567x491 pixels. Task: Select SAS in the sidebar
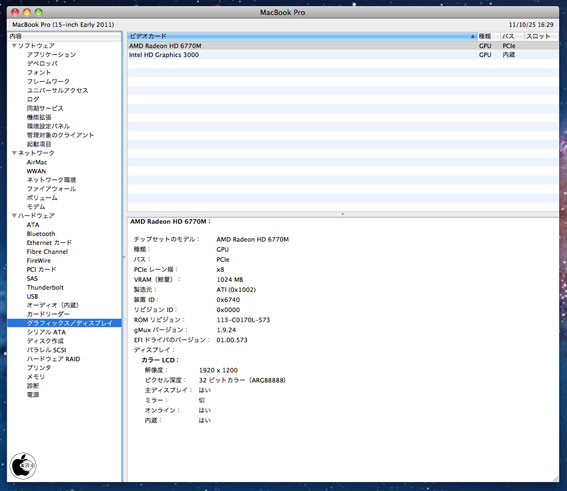click(32, 278)
